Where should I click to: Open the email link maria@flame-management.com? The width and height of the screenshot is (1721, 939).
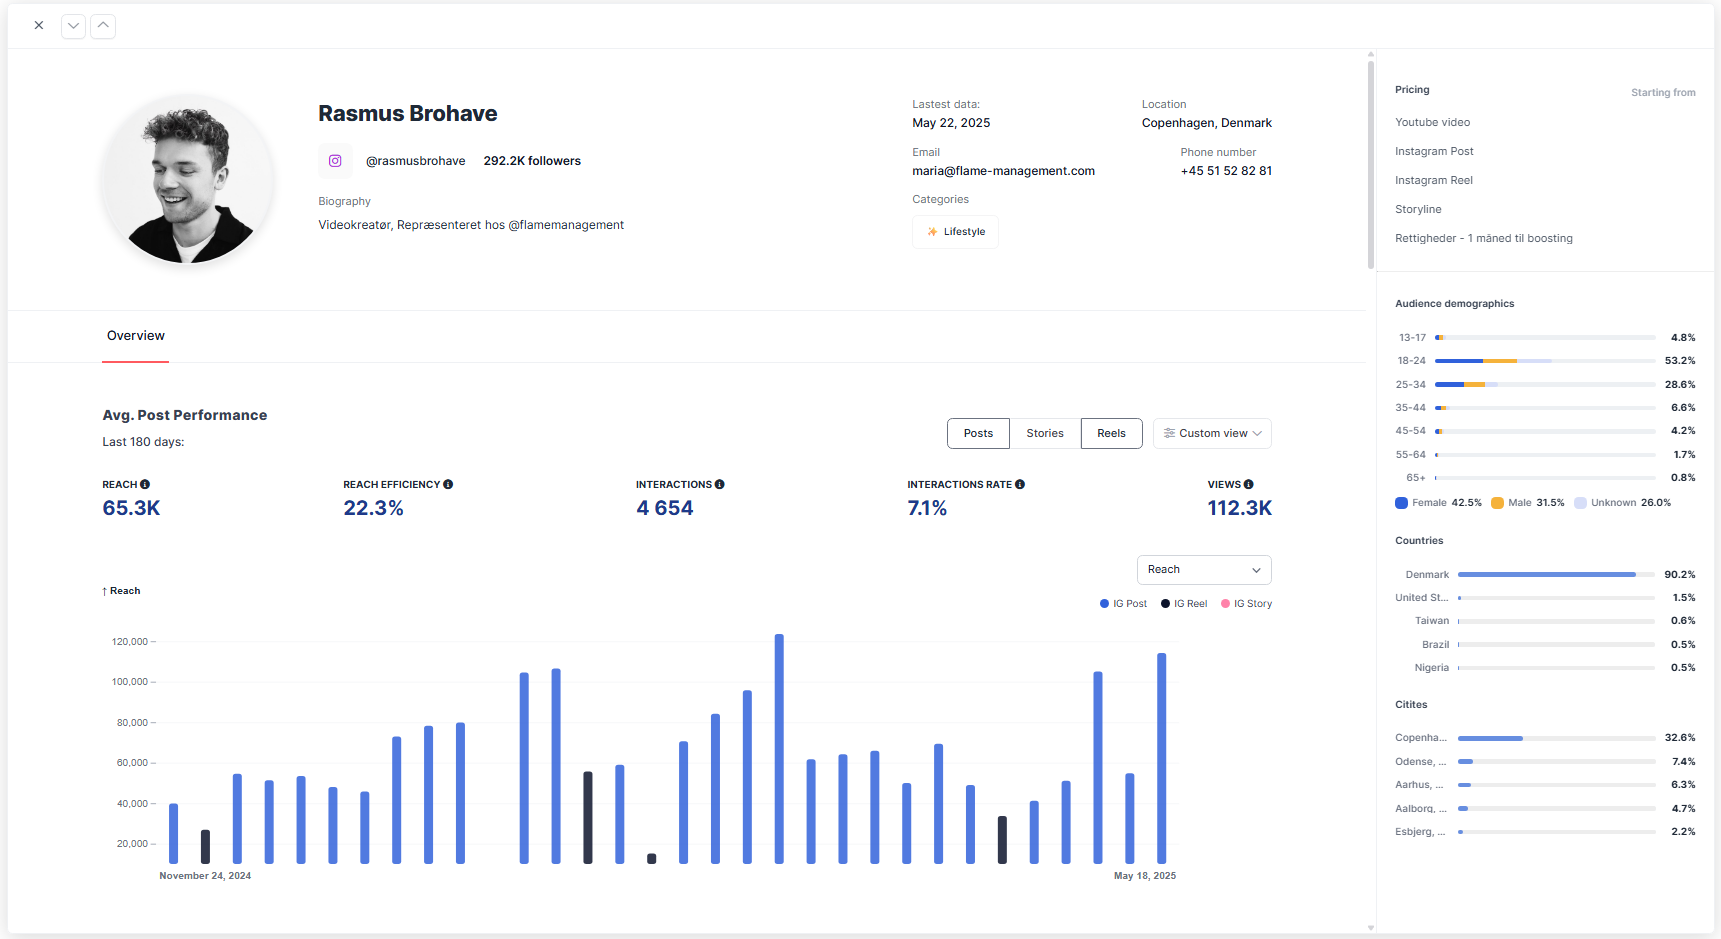pos(1003,170)
